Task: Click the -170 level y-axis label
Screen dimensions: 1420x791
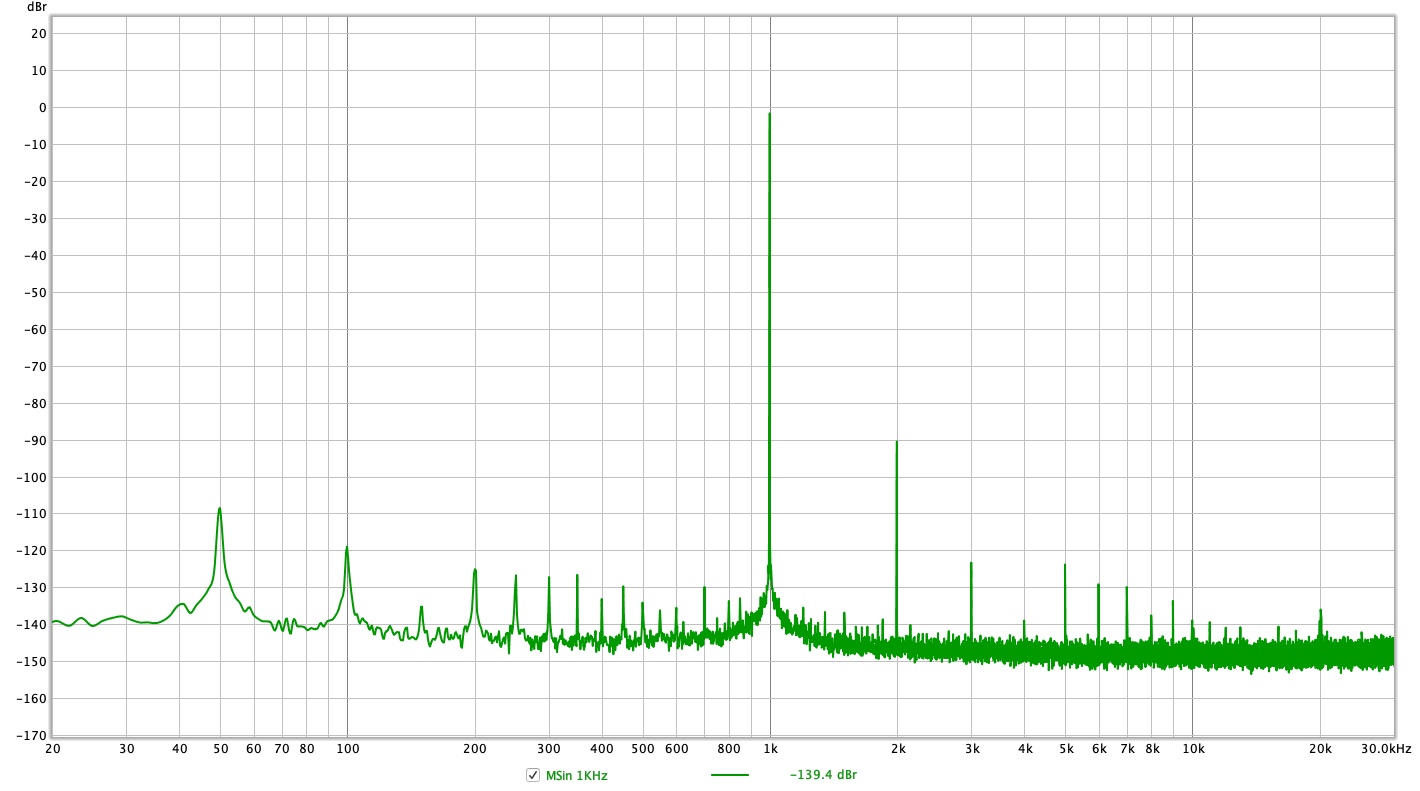Action: (x=32, y=736)
